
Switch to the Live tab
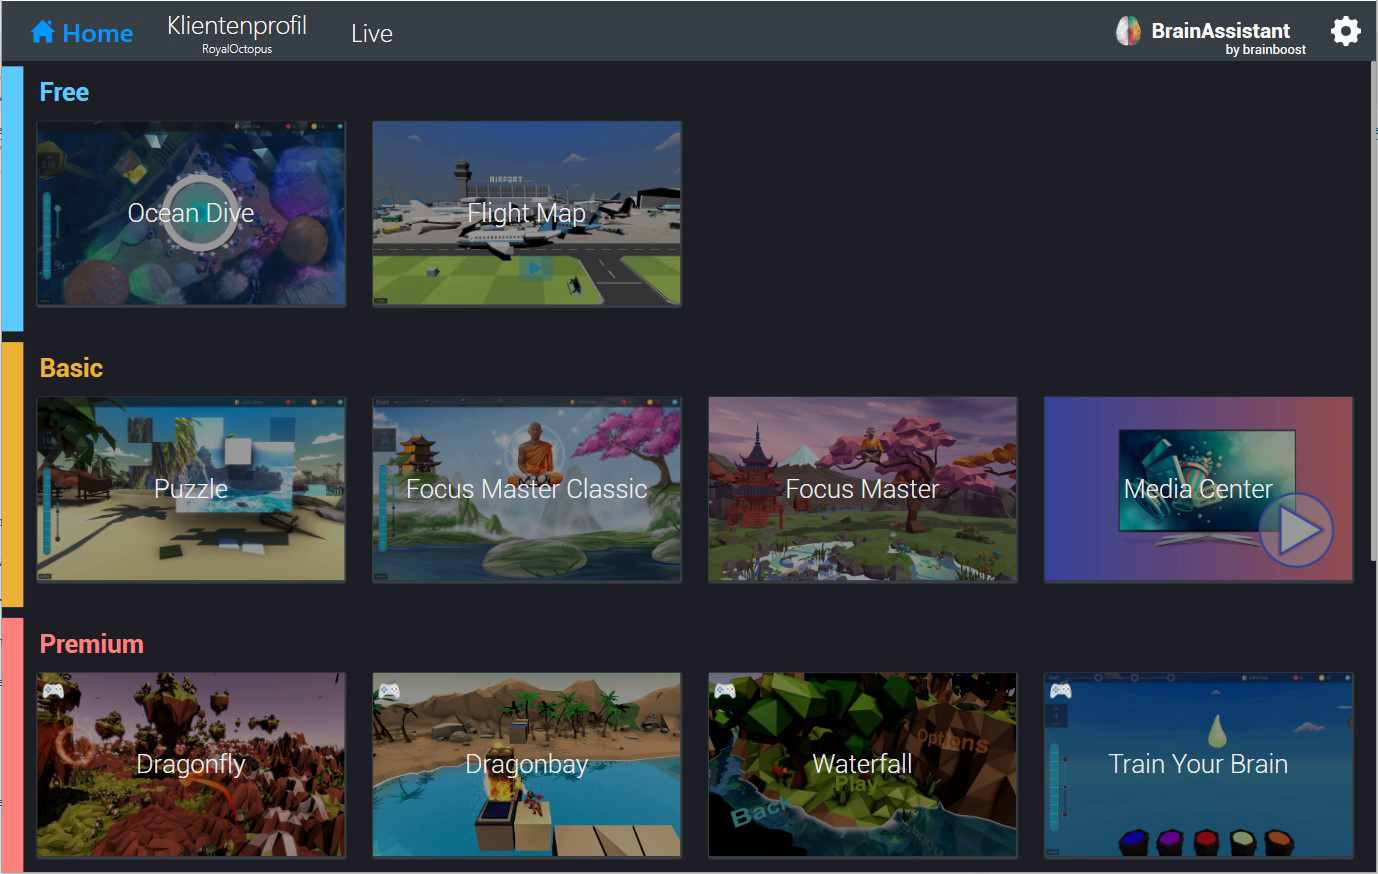(x=371, y=33)
